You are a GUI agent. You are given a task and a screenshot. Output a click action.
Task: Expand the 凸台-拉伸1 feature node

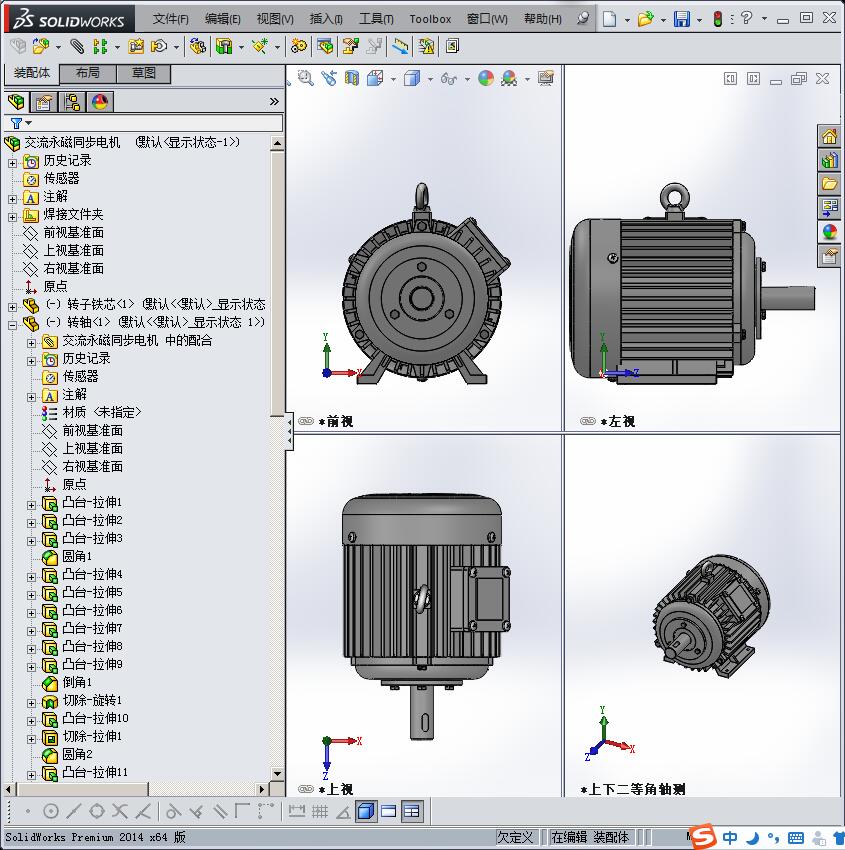pos(31,505)
